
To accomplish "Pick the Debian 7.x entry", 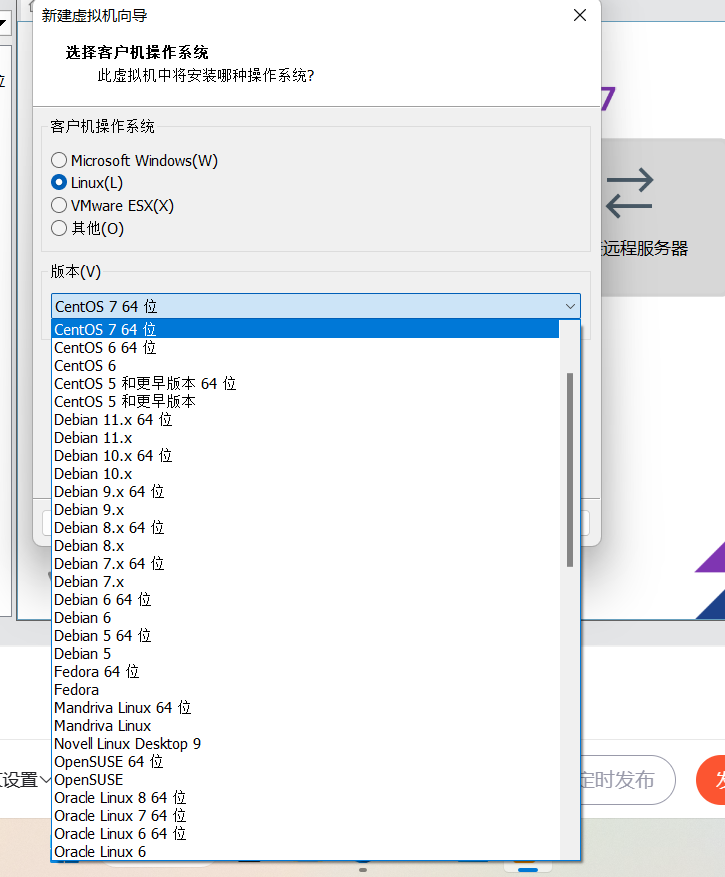I will 305,581.
